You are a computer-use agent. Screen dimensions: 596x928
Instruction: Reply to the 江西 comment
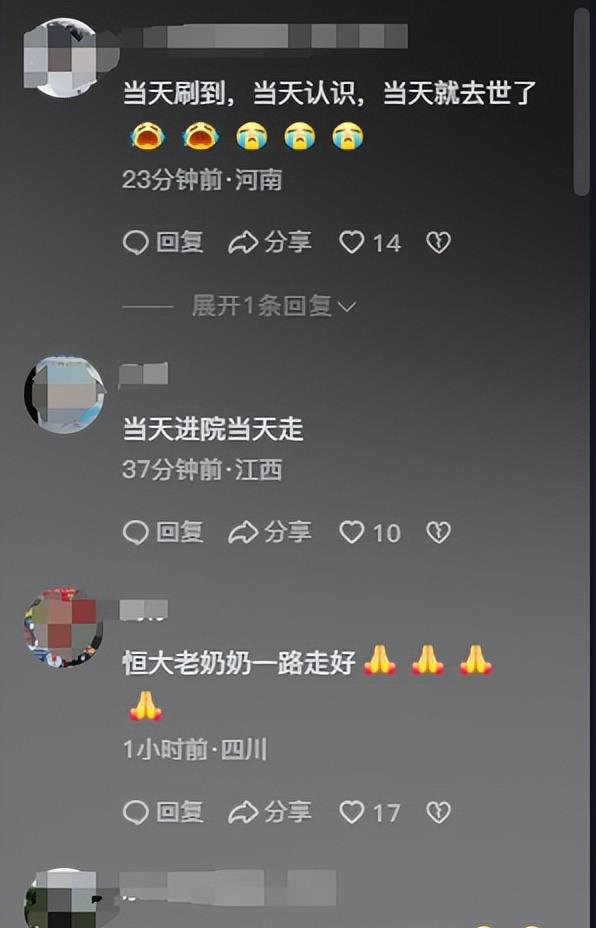(163, 533)
